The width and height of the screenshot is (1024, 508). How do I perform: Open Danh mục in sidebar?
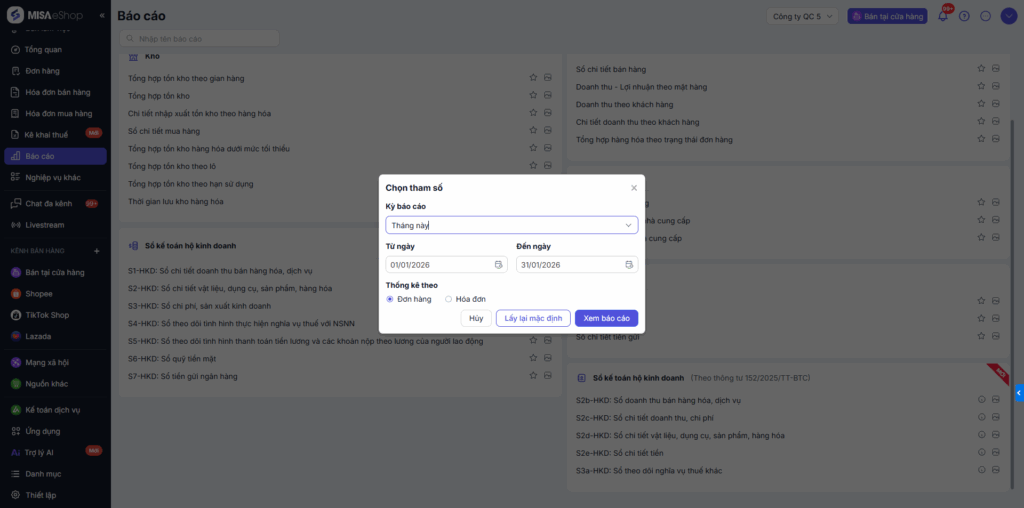click(x=56, y=473)
